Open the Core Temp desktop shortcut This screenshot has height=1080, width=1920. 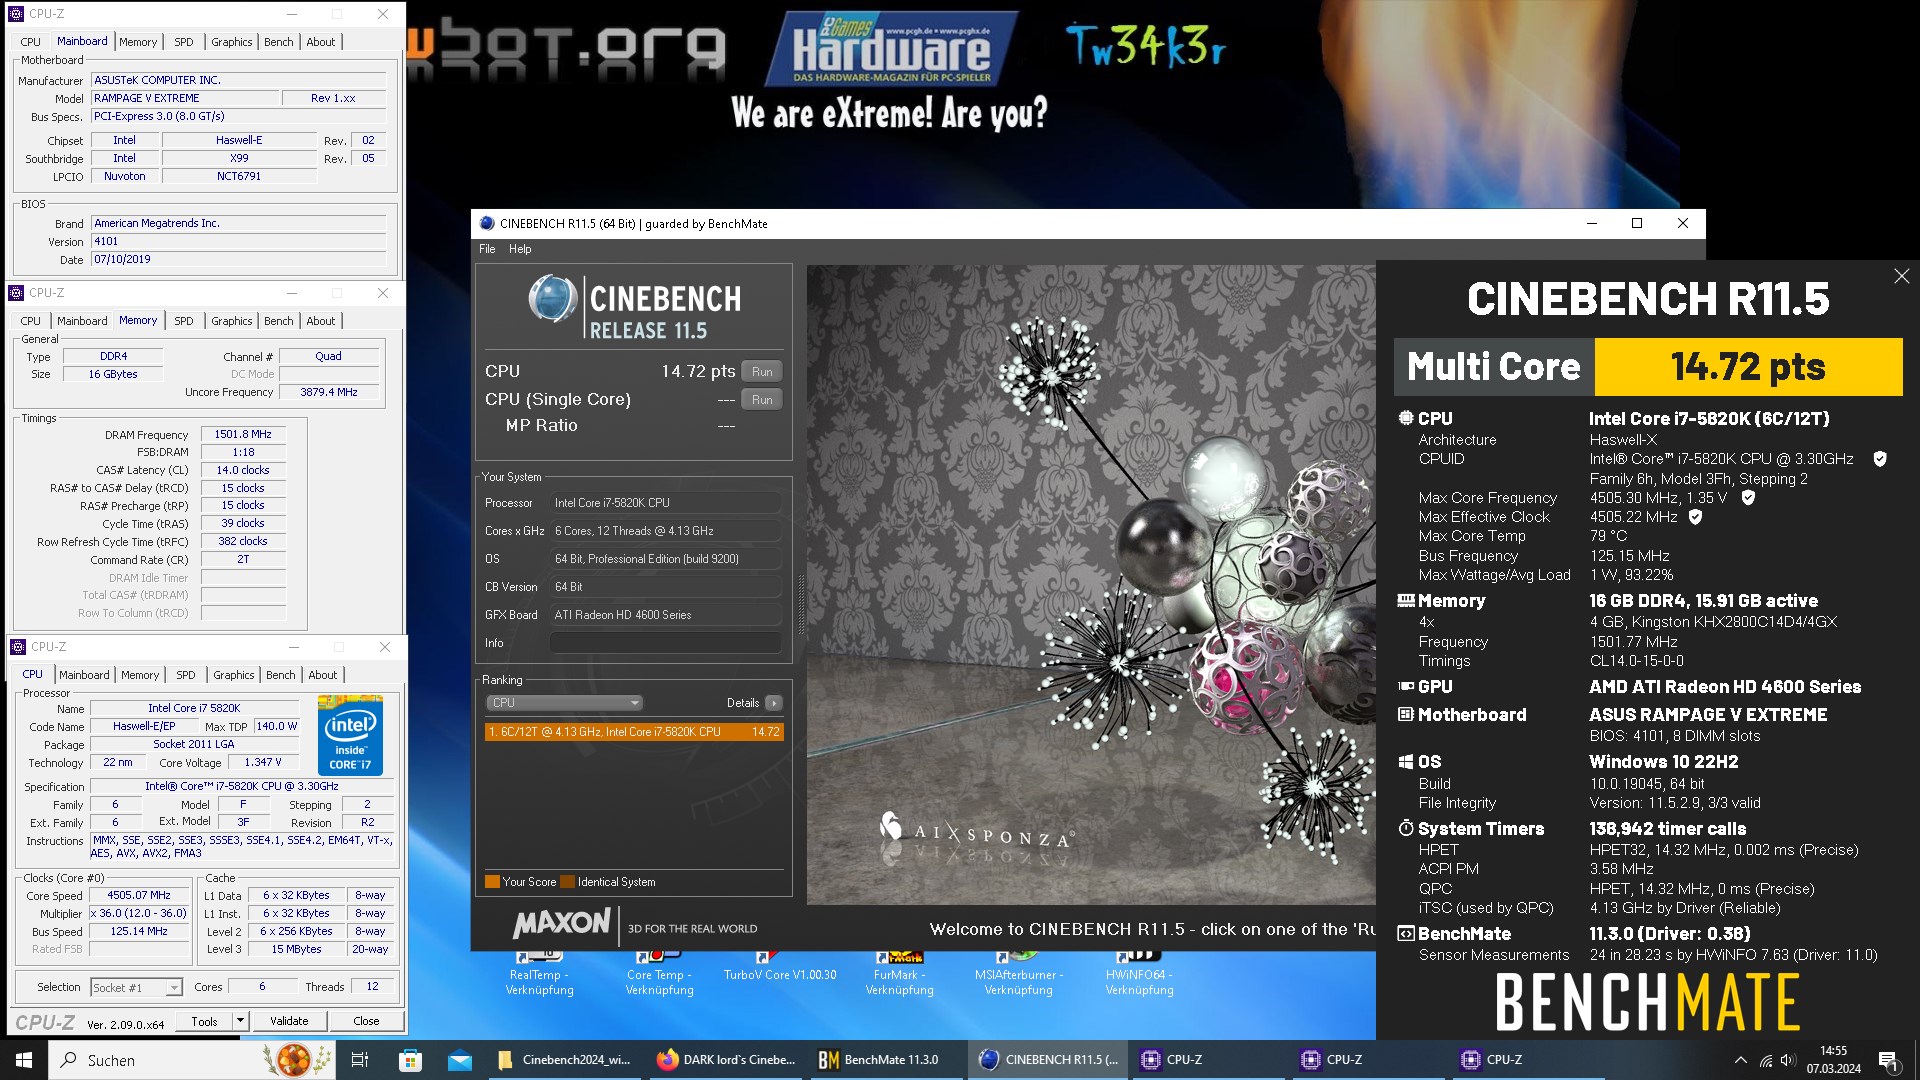(659, 974)
